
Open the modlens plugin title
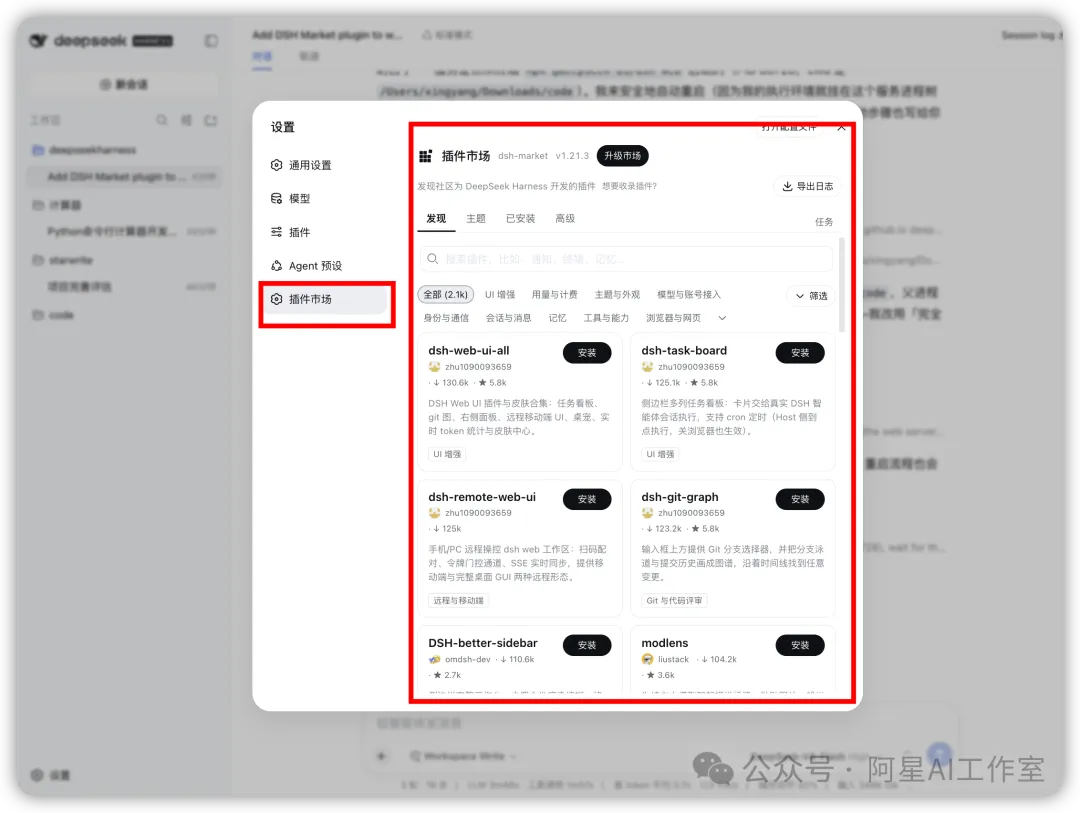pyautogui.click(x=665, y=643)
